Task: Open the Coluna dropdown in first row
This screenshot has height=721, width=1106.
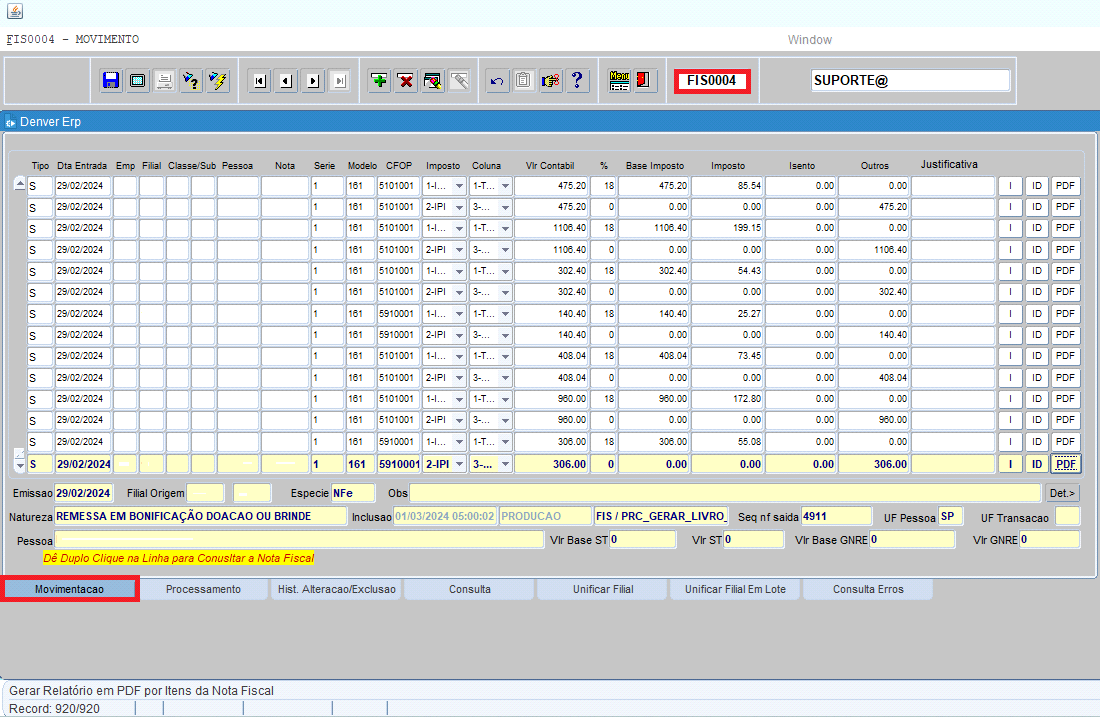Action: pyautogui.click(x=505, y=186)
